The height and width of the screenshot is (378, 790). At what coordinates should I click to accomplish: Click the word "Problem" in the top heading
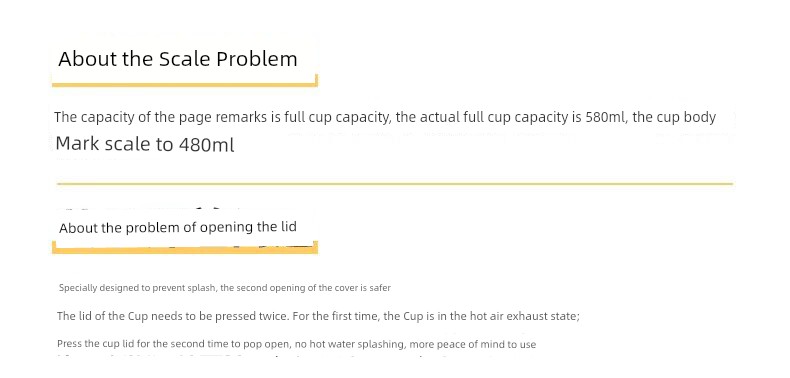click(257, 59)
